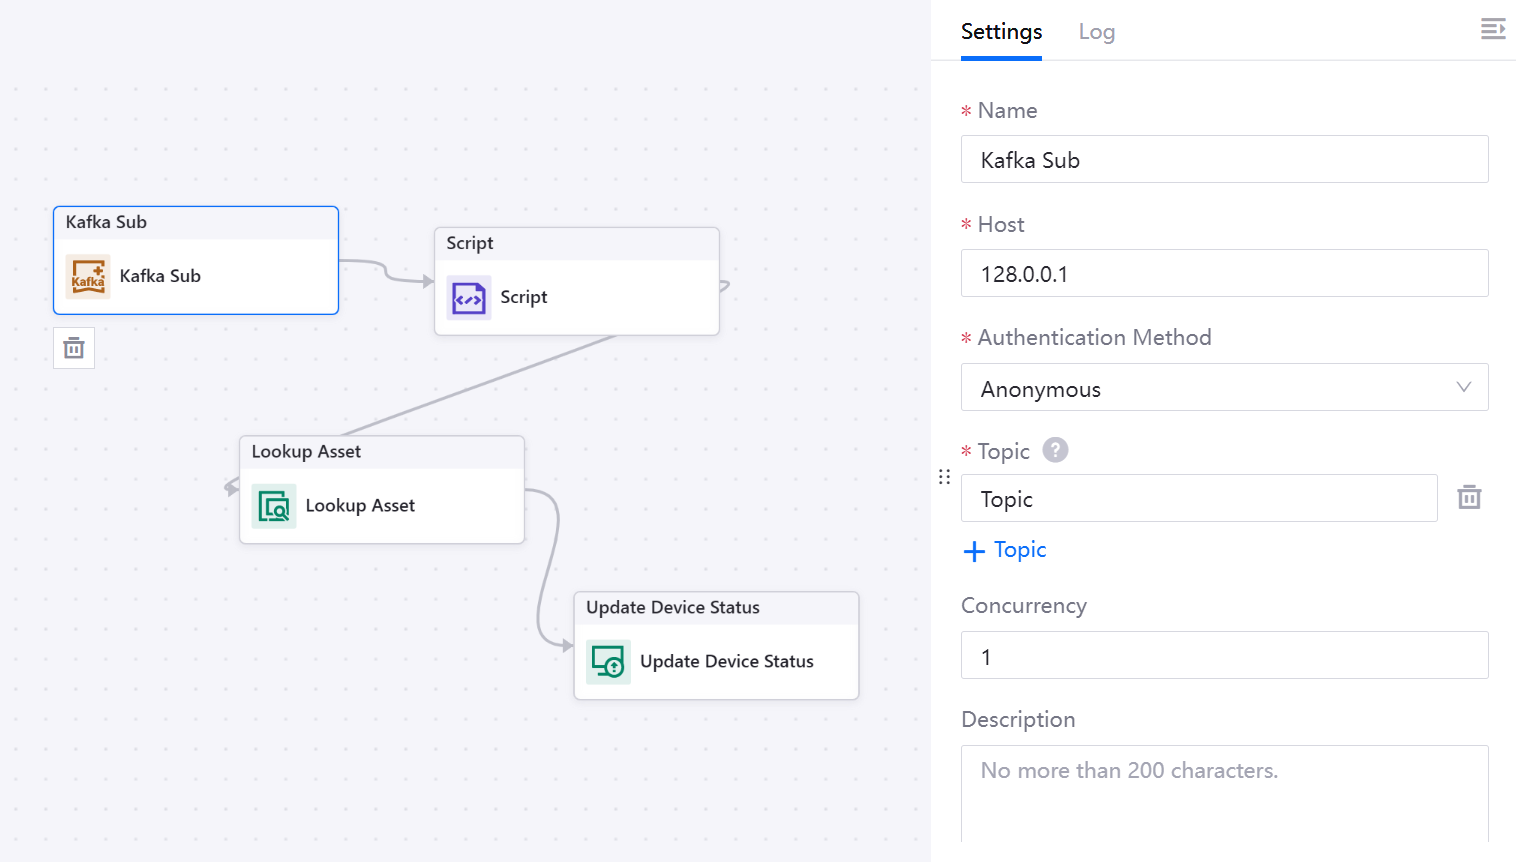Viewport: 1516px width, 862px height.
Task: Focus the Host field showing 128.0.0.1
Action: [x=1223, y=274]
